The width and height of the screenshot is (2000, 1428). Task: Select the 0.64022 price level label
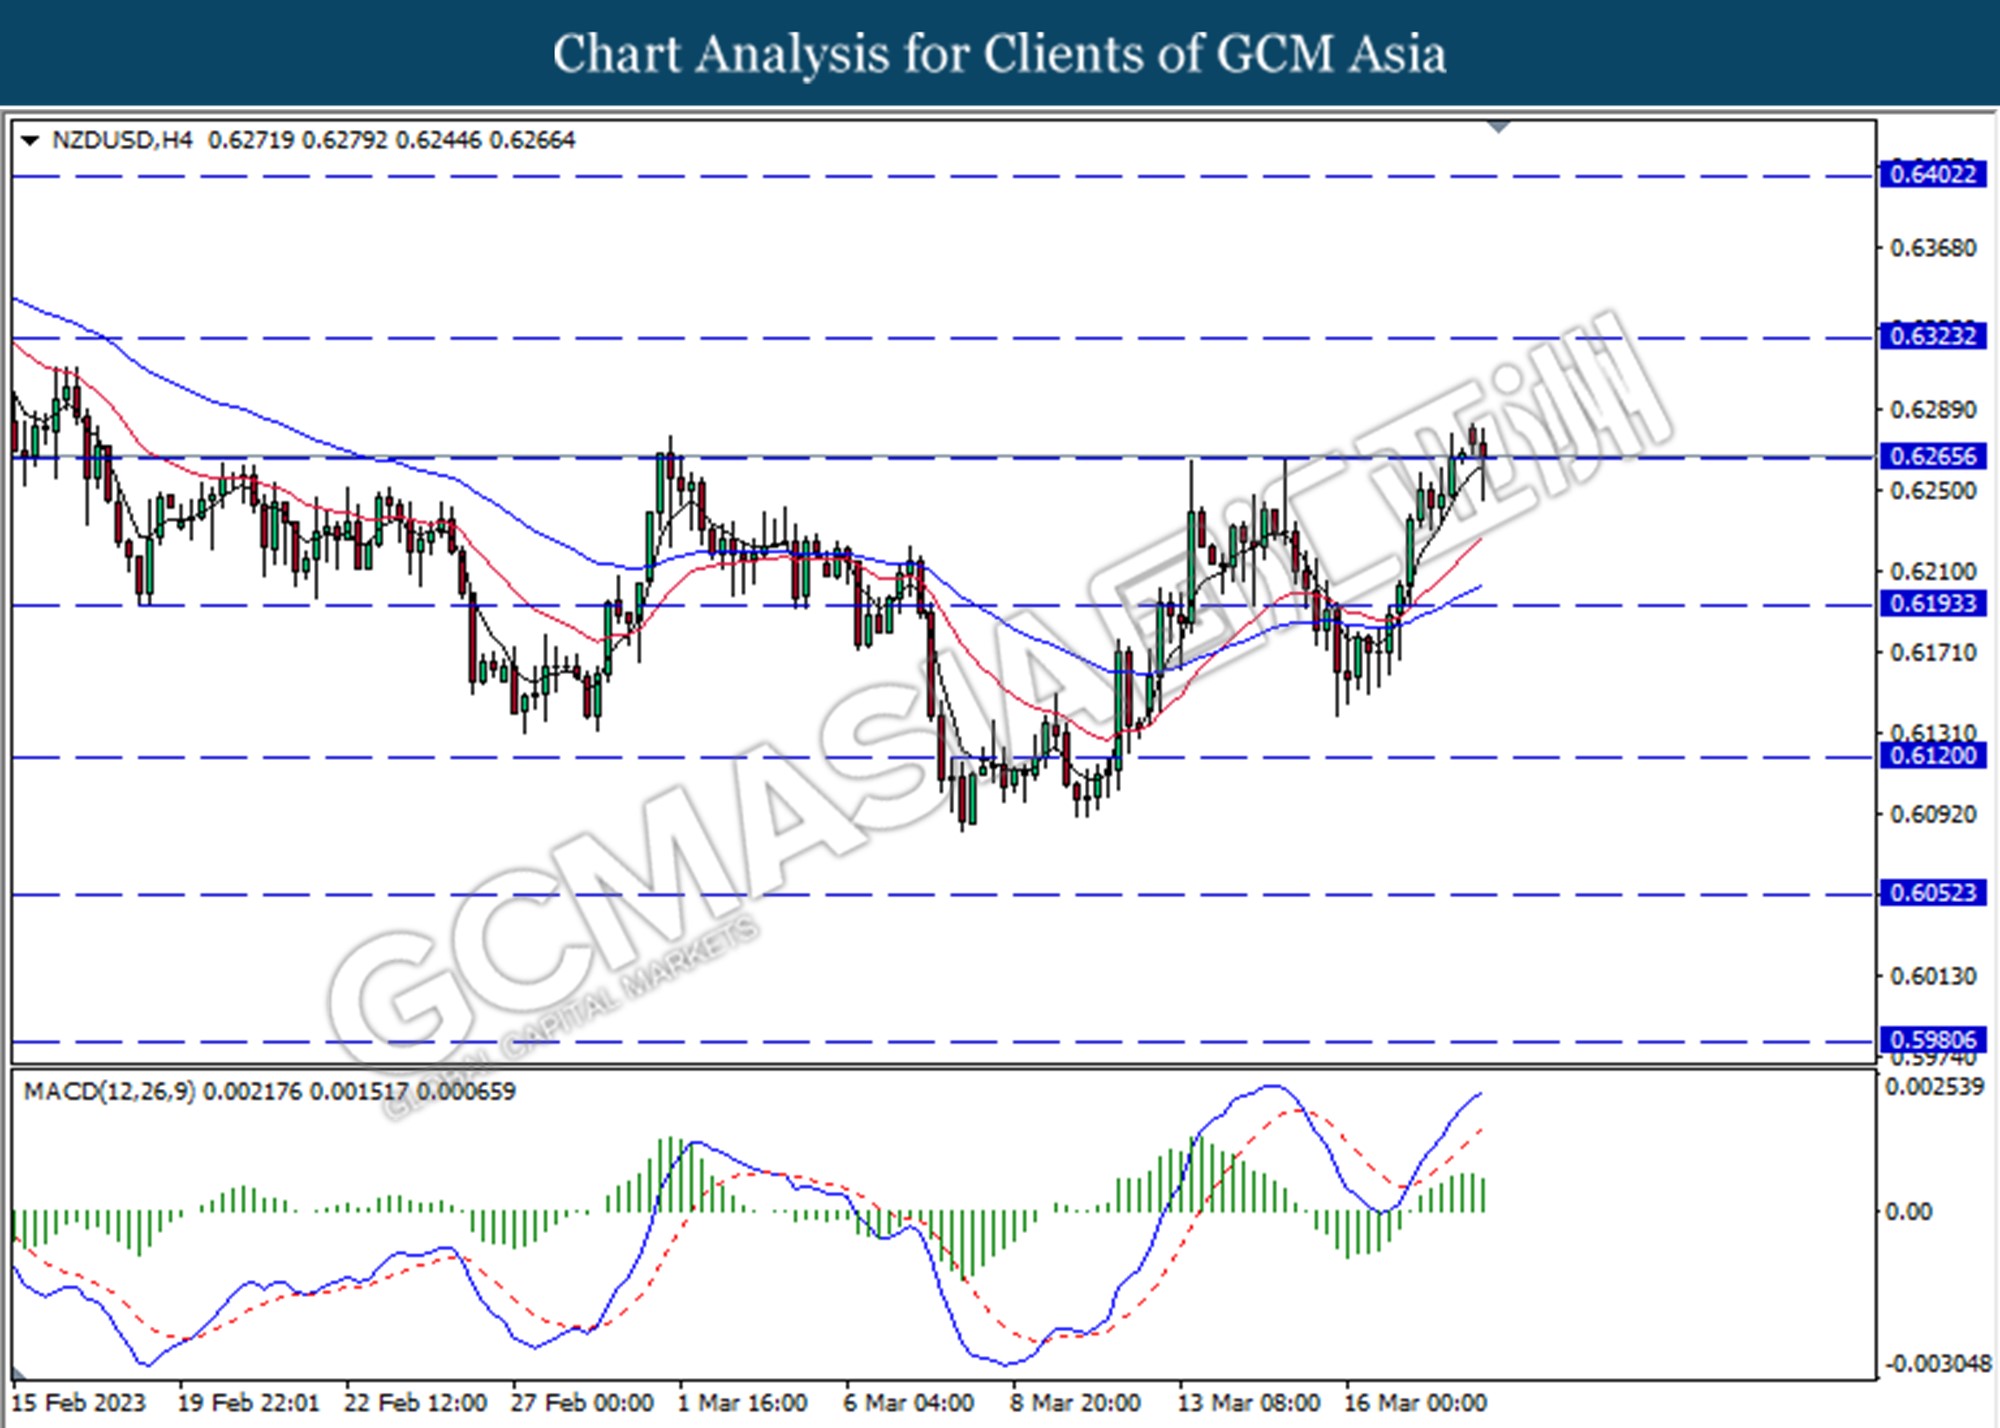click(x=1932, y=174)
